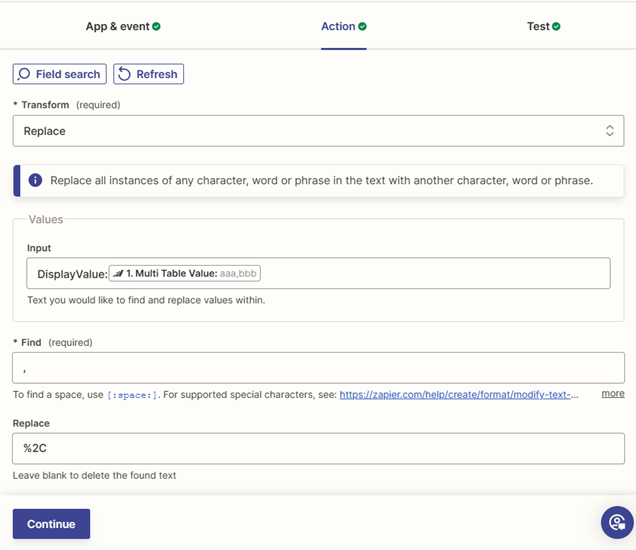The width and height of the screenshot is (636, 550).
Task: Click the blue info icon in the Replace description
Action: [35, 180]
